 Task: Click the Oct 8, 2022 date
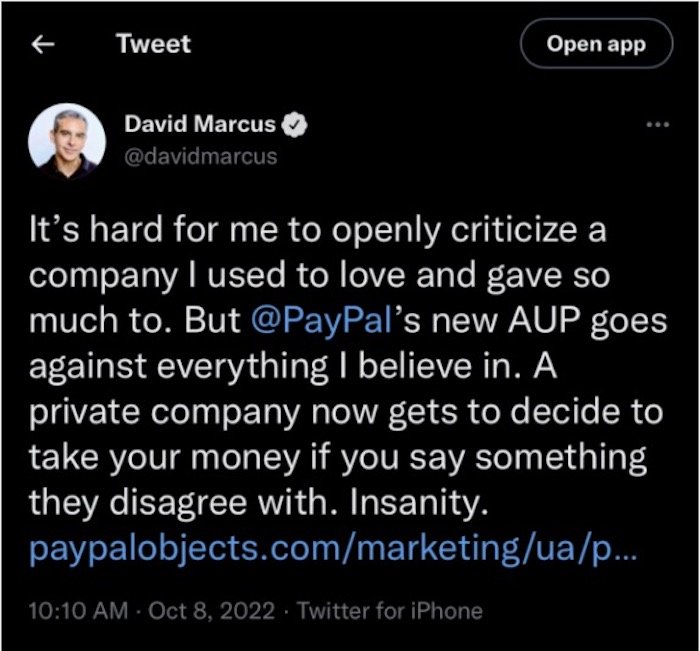click(x=209, y=609)
